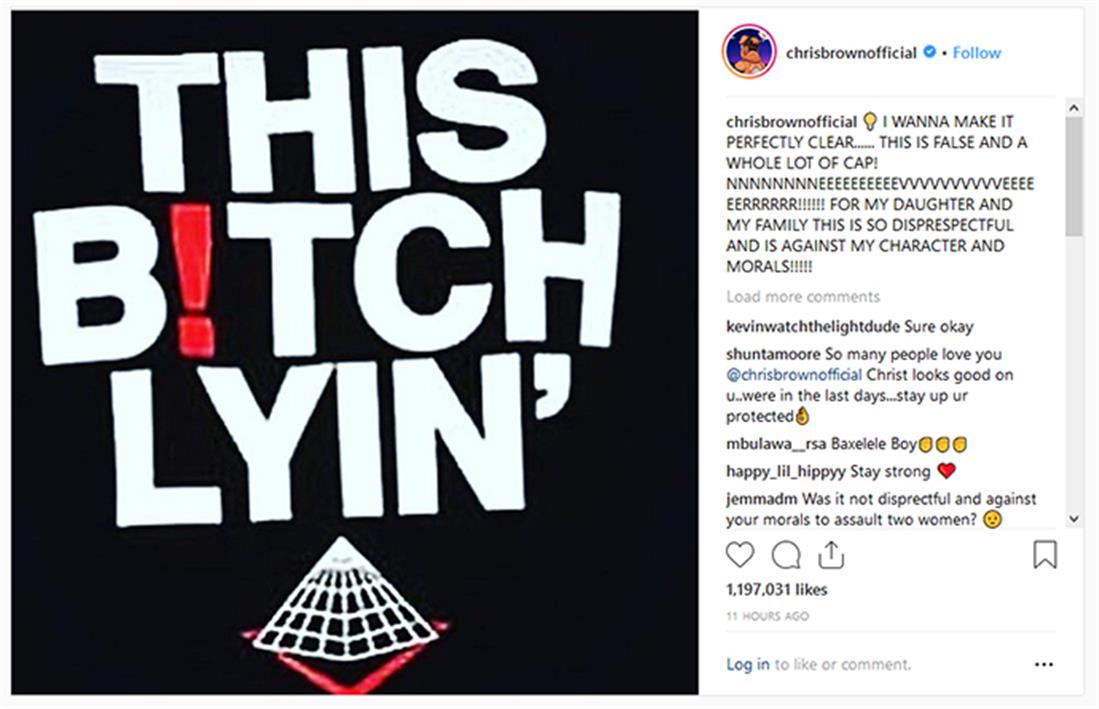Click the comments scrollbar thumb
1099x709 pixels.
pos(1073,177)
